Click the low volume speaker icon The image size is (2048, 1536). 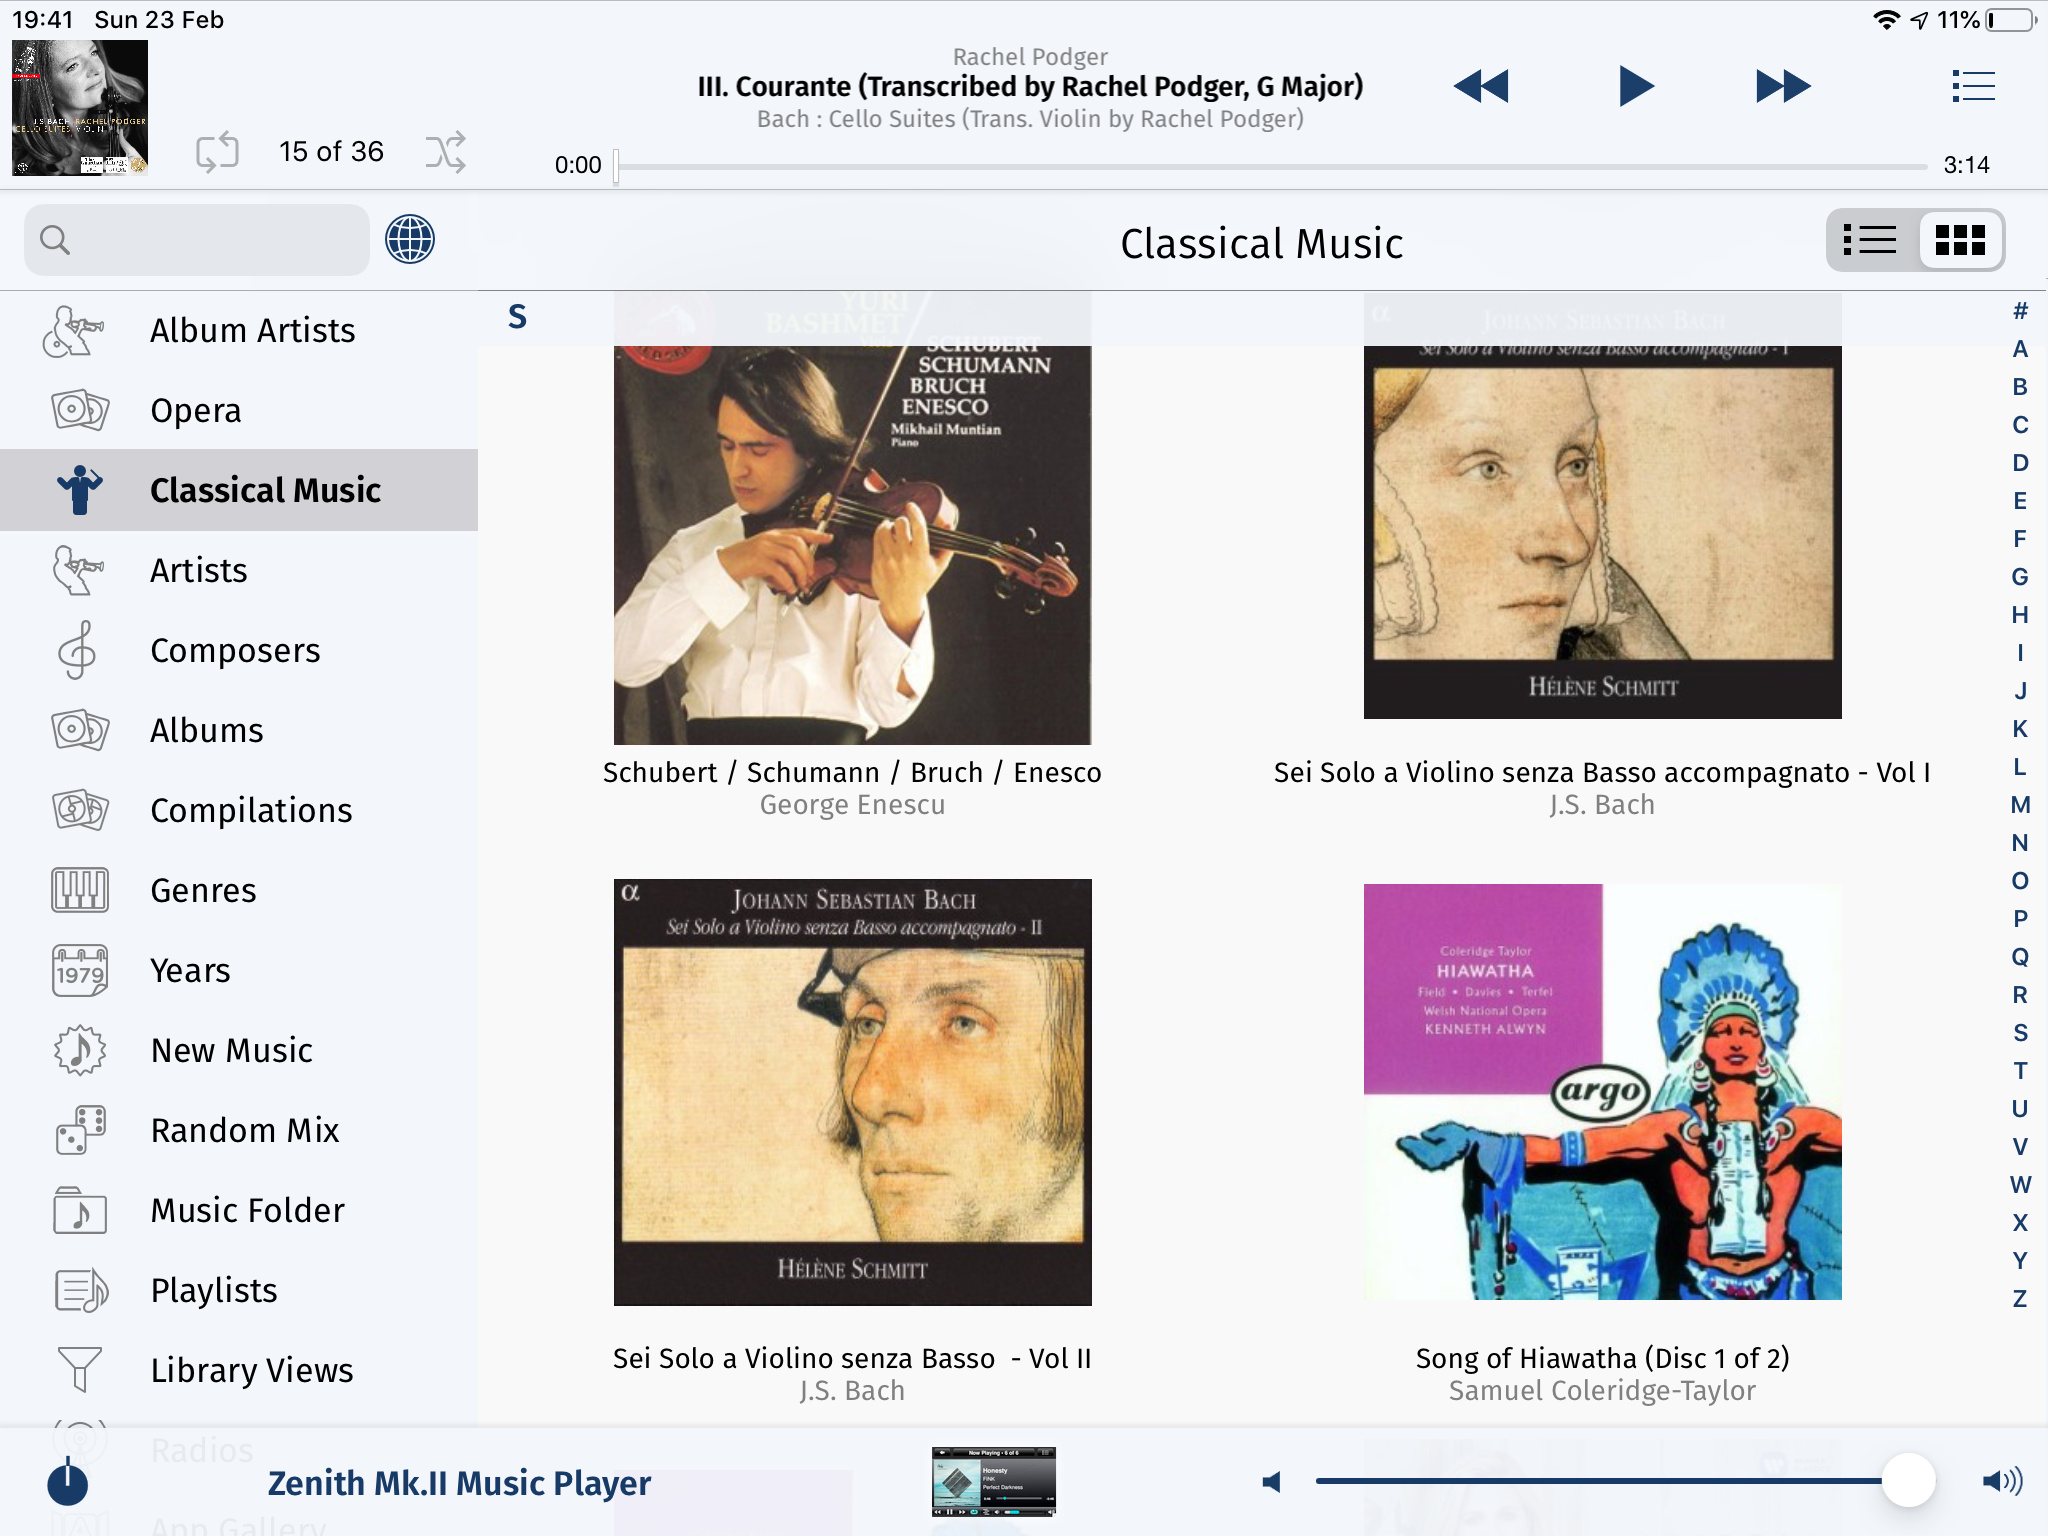point(1272,1482)
